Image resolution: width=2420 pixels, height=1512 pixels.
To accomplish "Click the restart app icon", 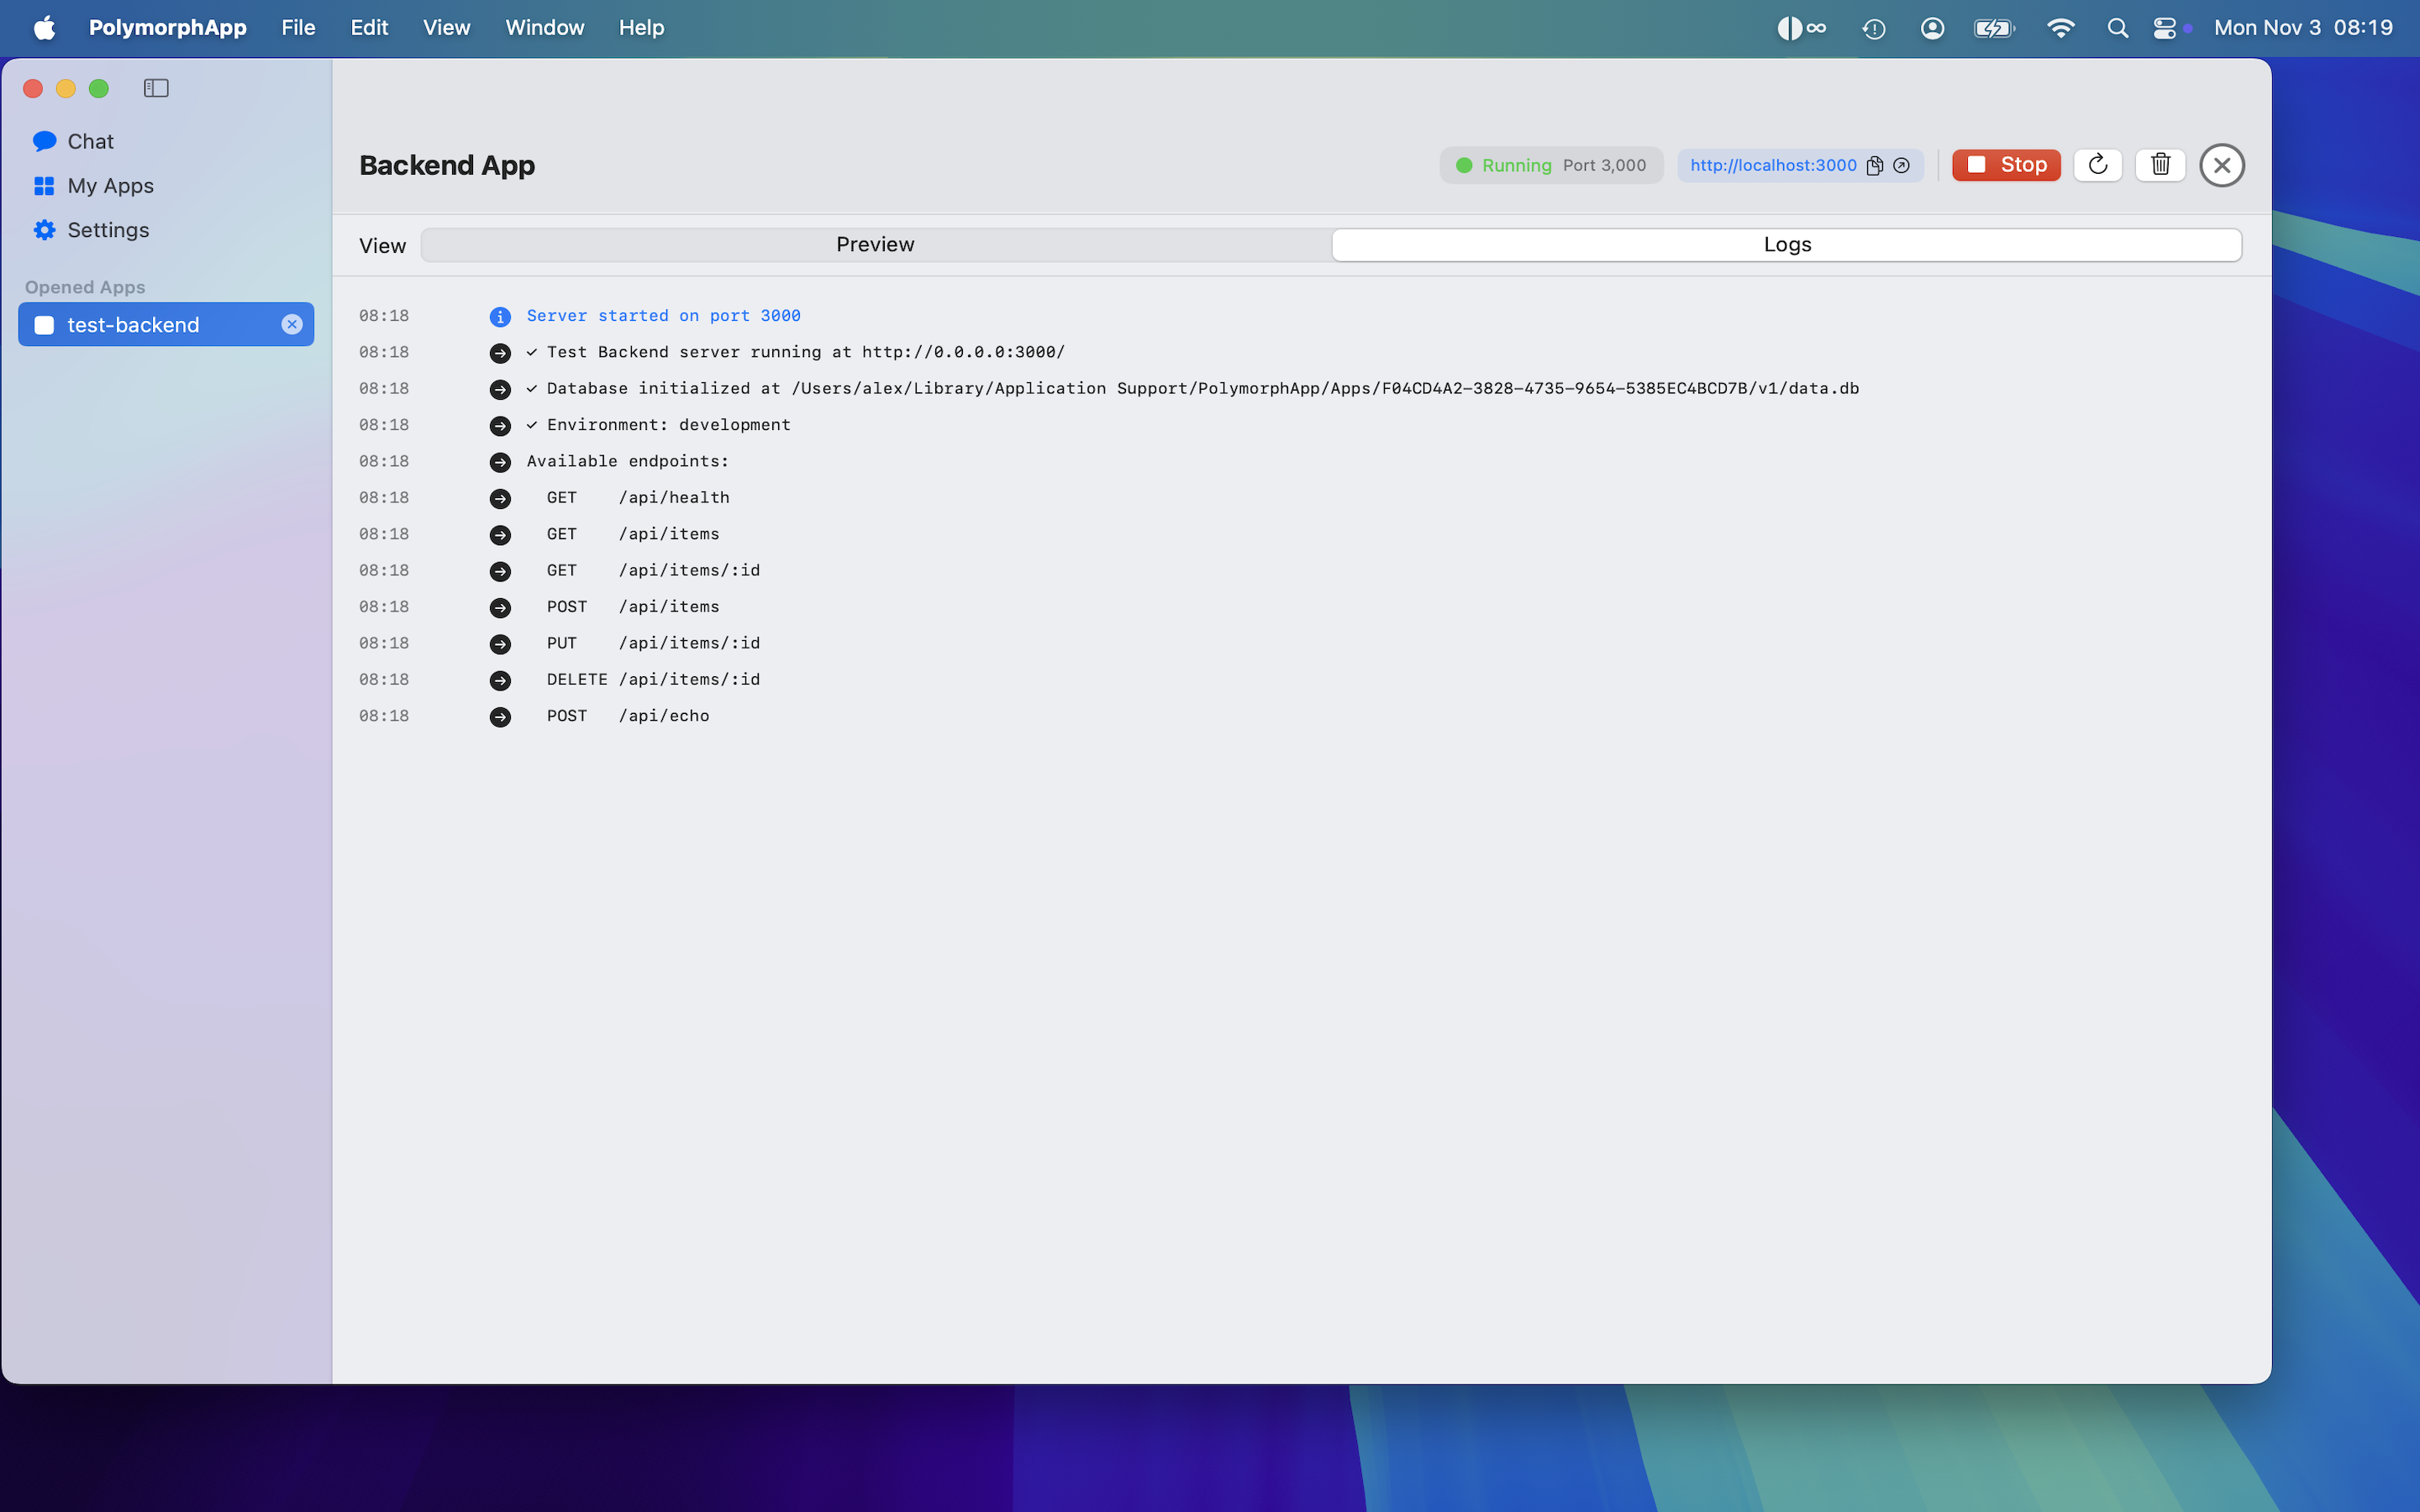I will coord(2097,165).
